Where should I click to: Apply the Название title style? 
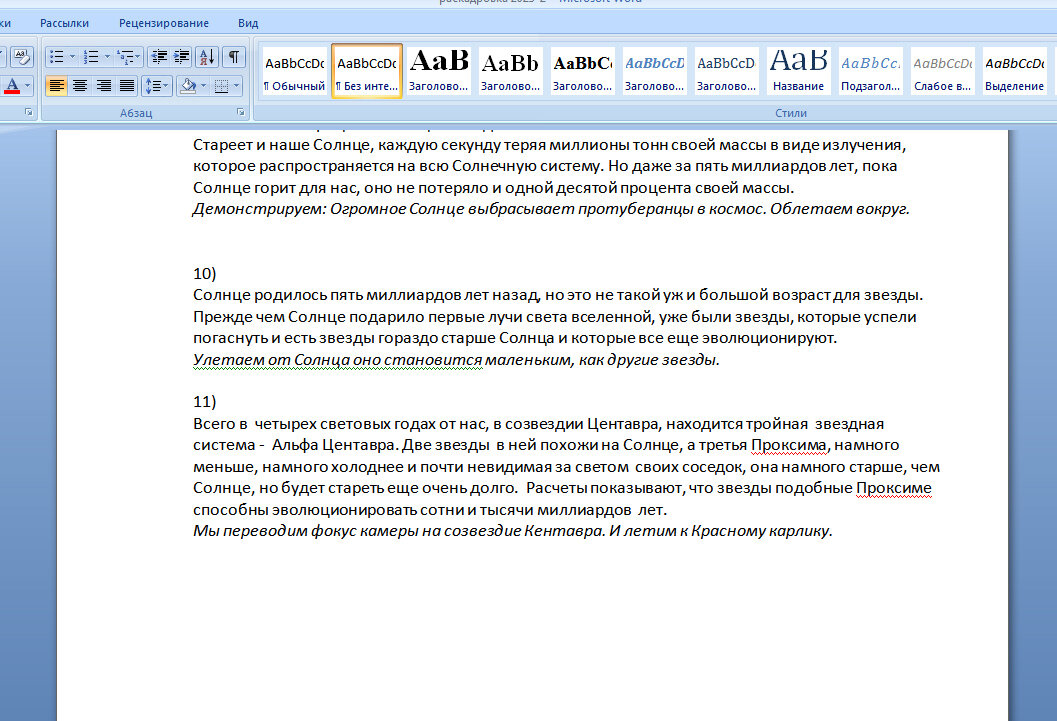tap(799, 70)
